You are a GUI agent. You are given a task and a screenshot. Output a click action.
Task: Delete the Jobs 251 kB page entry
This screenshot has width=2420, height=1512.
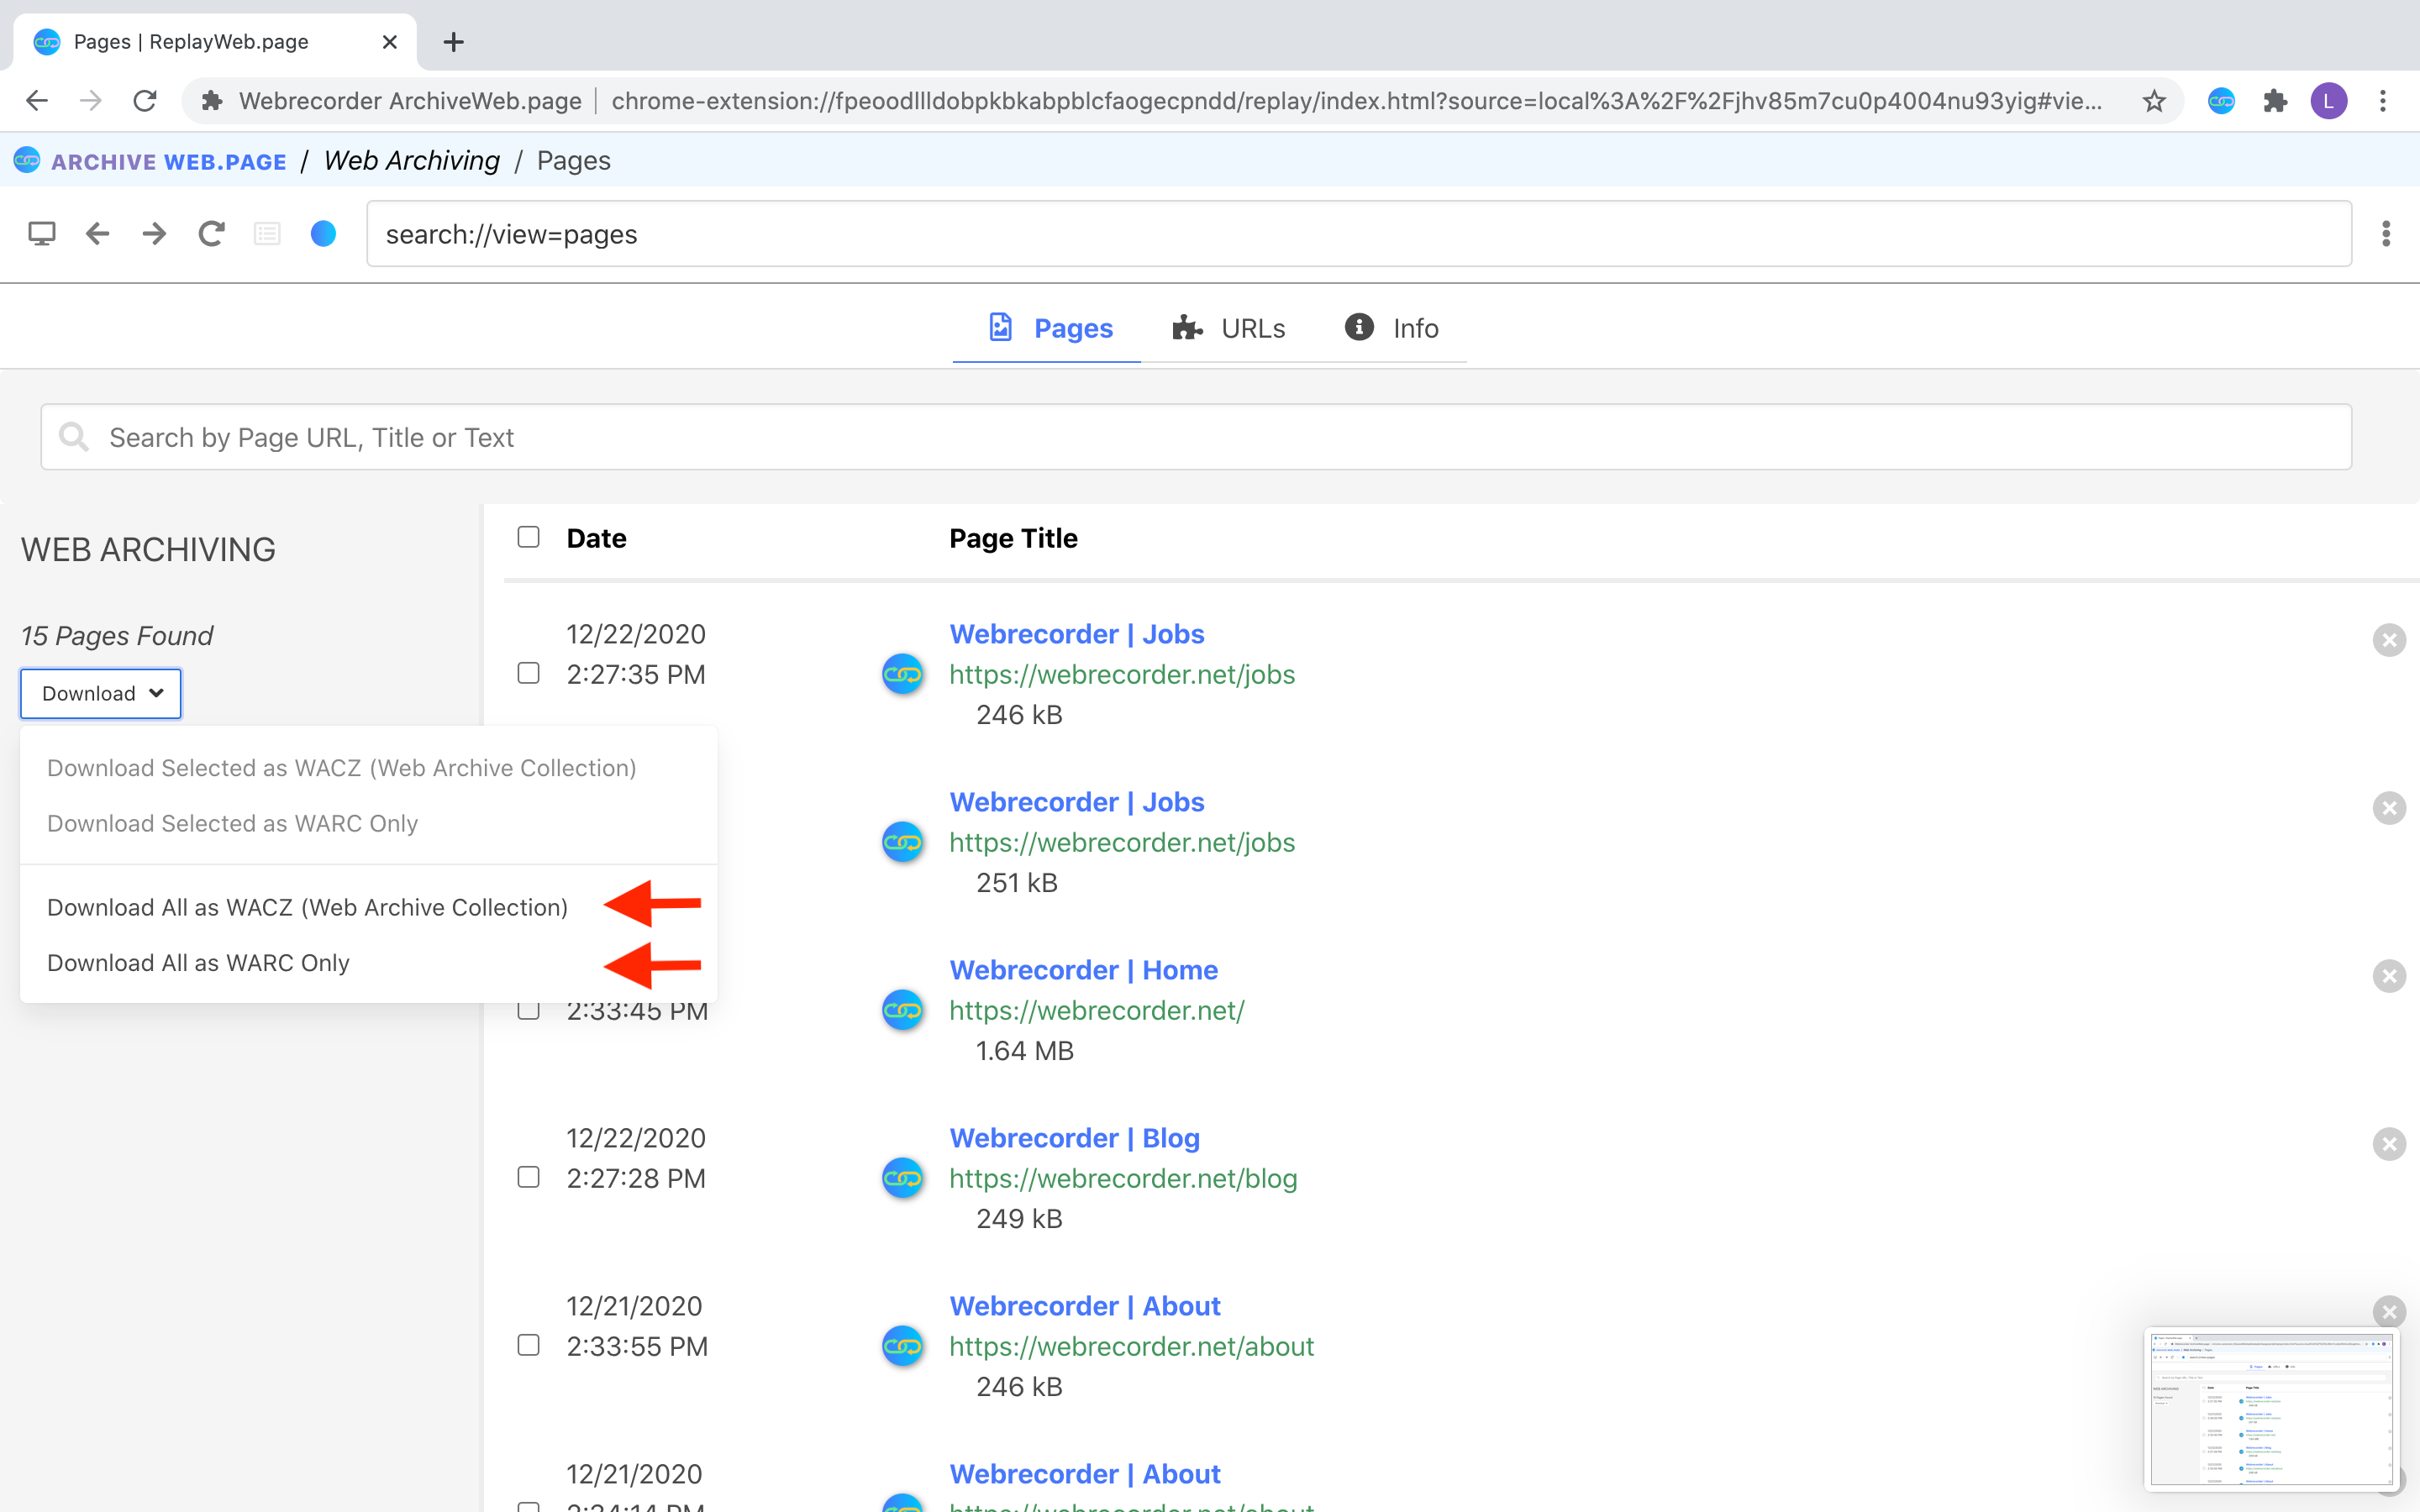[2389, 808]
